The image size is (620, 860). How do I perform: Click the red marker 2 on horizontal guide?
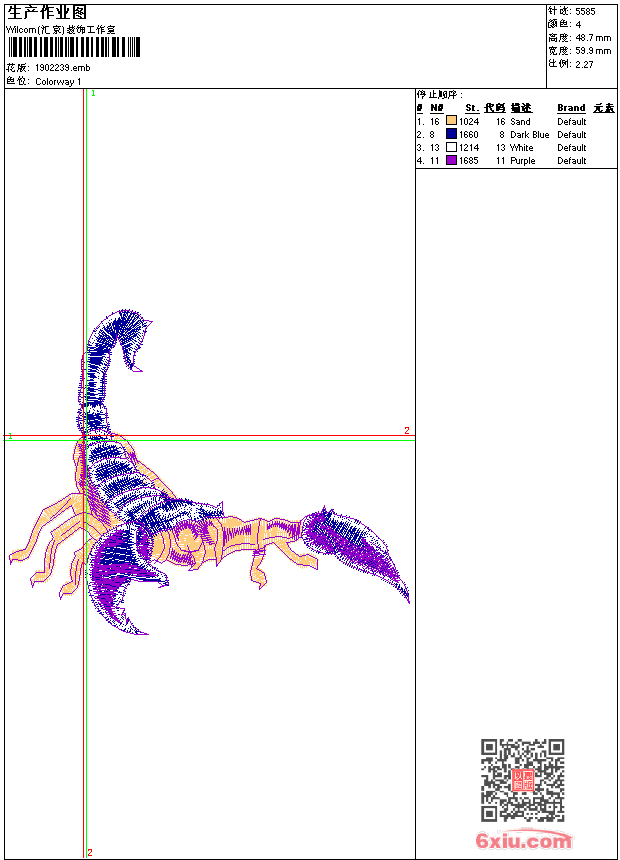point(406,431)
